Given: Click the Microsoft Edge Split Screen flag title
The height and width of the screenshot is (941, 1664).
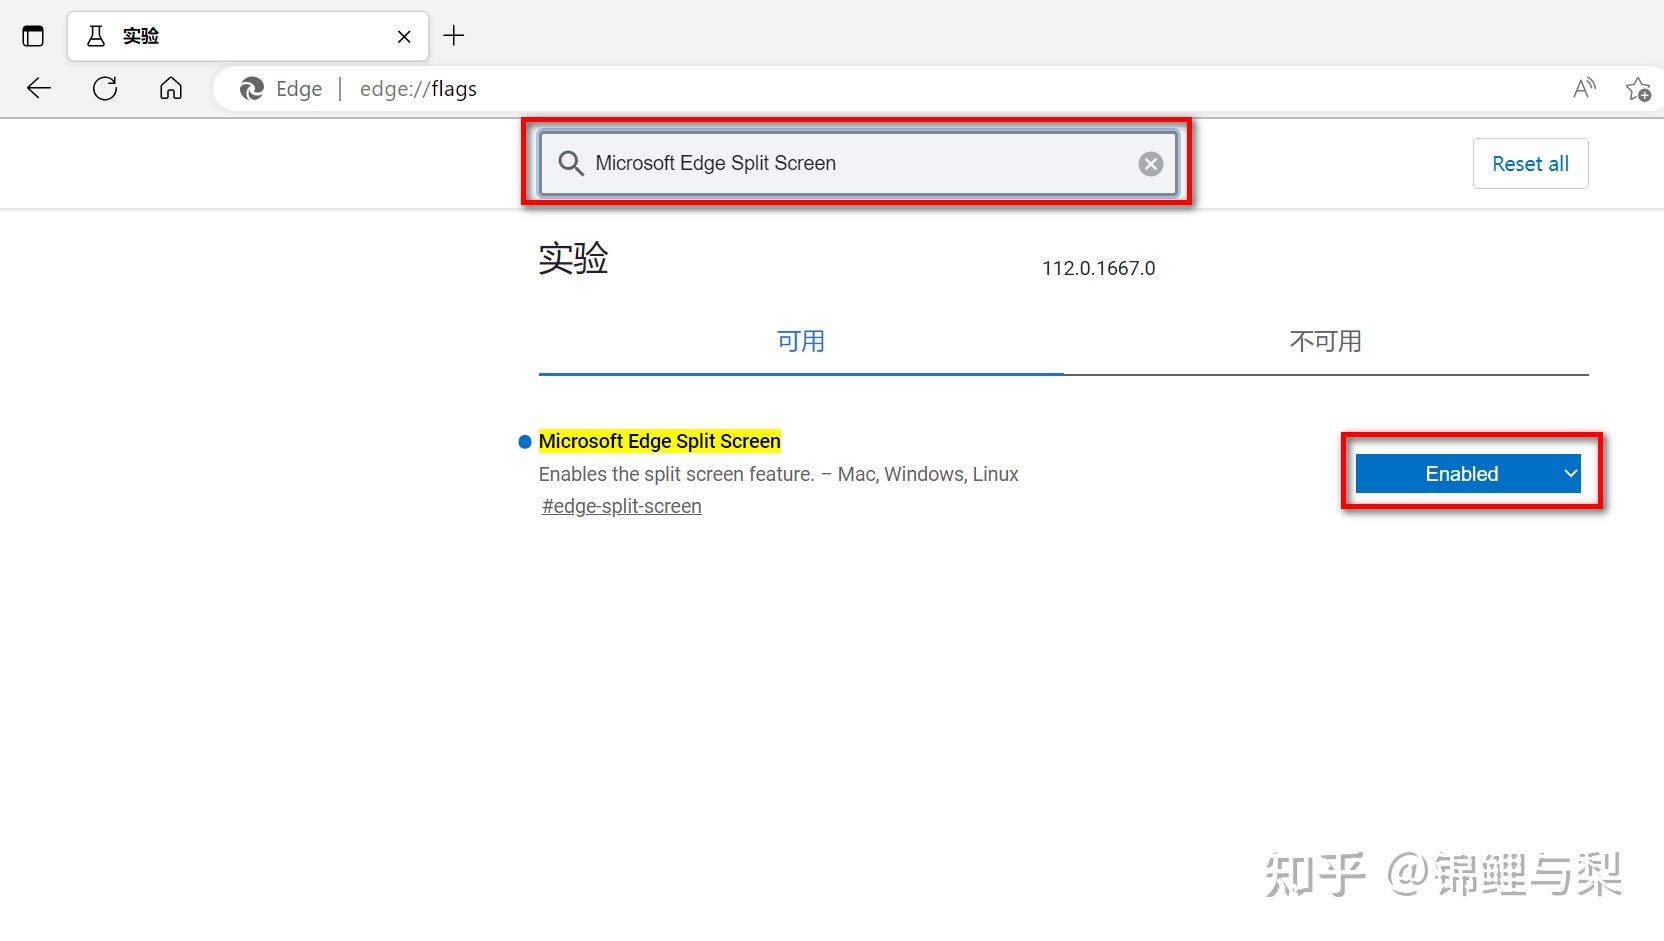Looking at the screenshot, I should 659,441.
